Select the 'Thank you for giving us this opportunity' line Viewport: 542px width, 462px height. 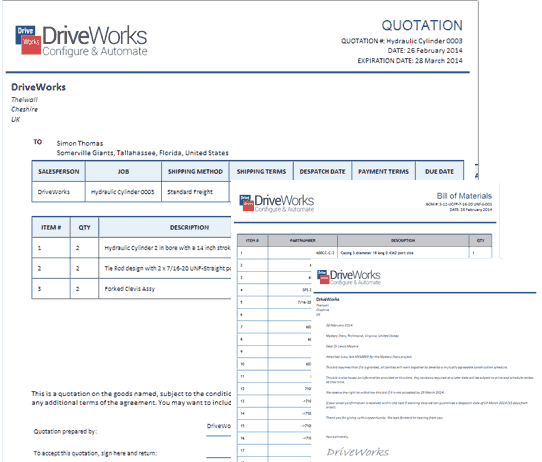click(x=384, y=418)
